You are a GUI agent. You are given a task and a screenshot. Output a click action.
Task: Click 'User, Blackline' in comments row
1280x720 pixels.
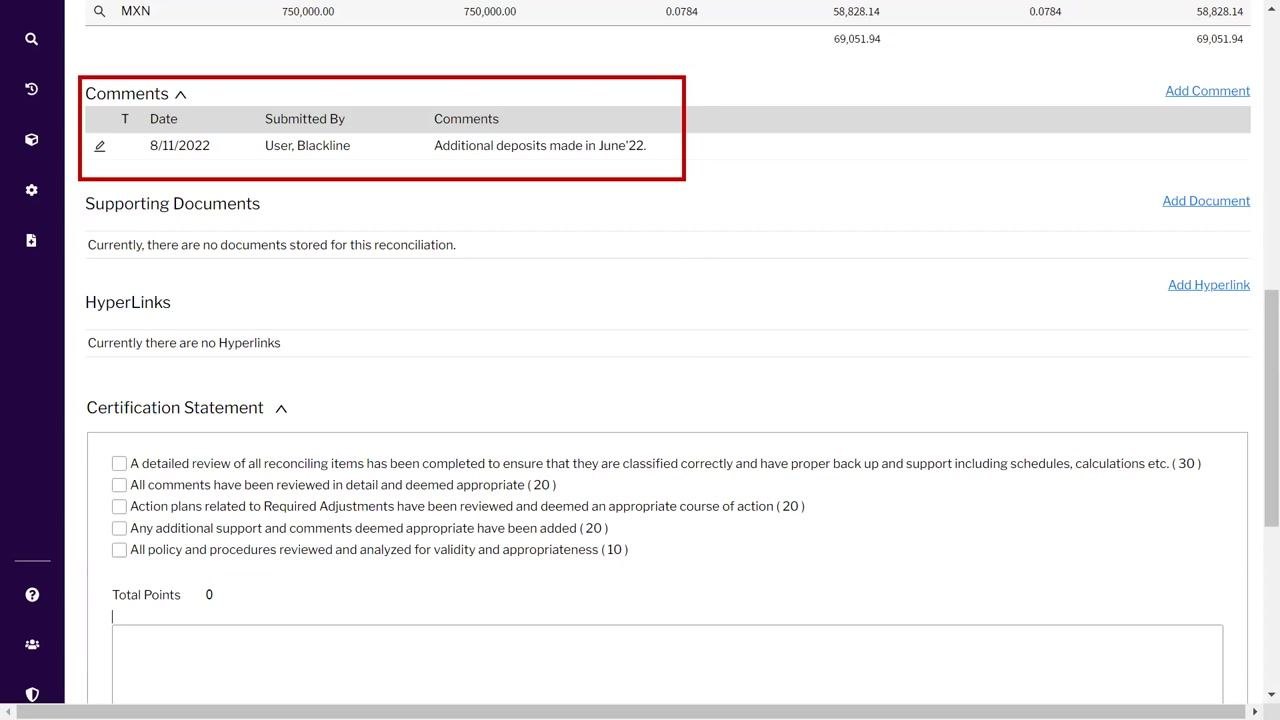click(307, 146)
